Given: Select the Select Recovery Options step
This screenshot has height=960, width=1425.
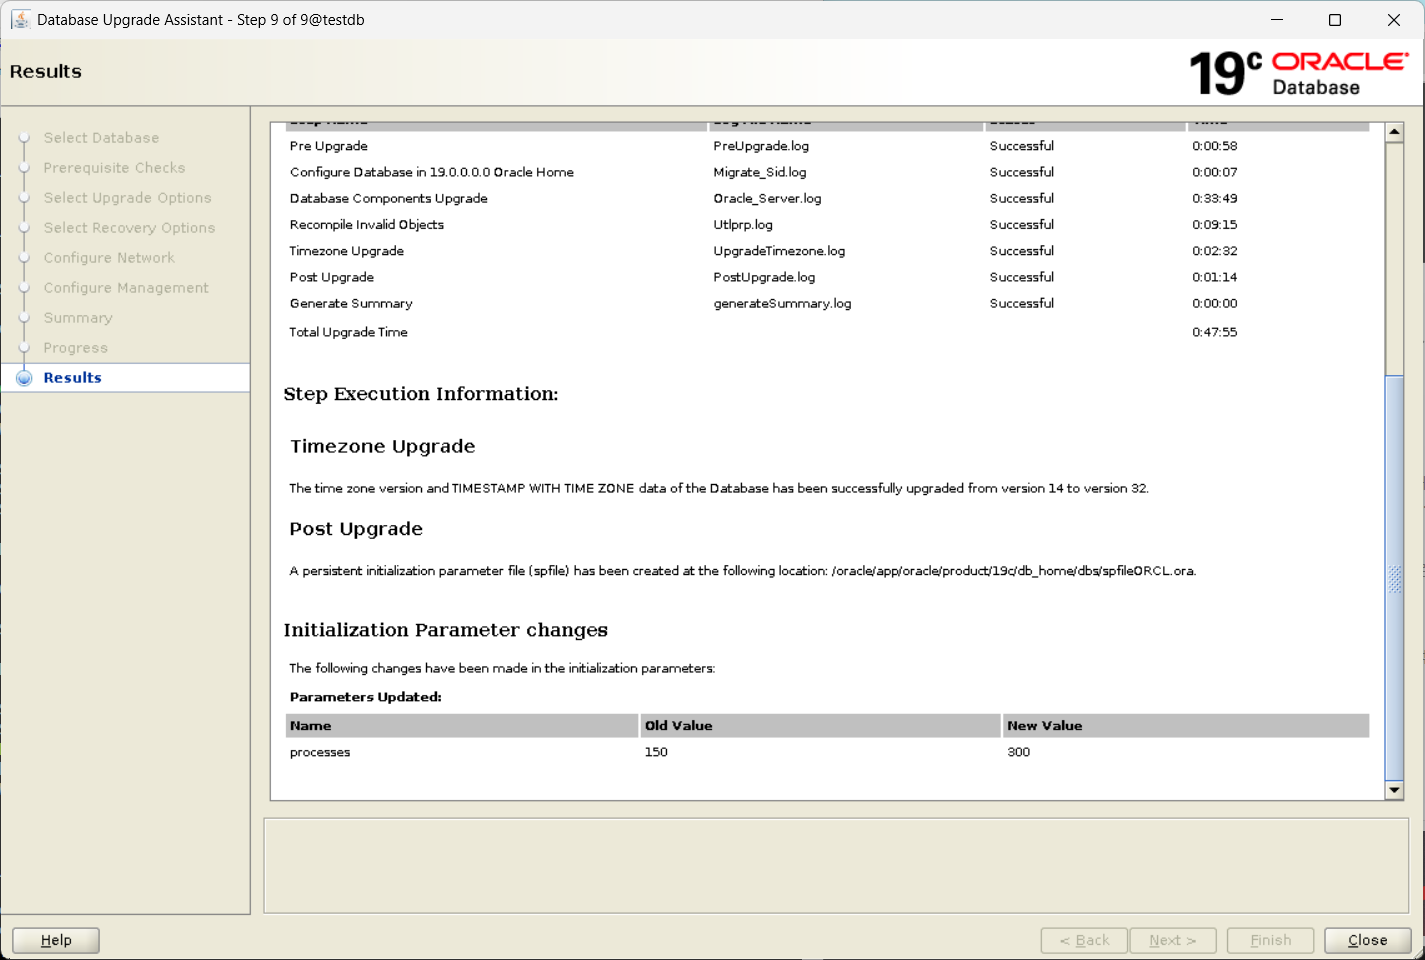Looking at the screenshot, I should [129, 228].
